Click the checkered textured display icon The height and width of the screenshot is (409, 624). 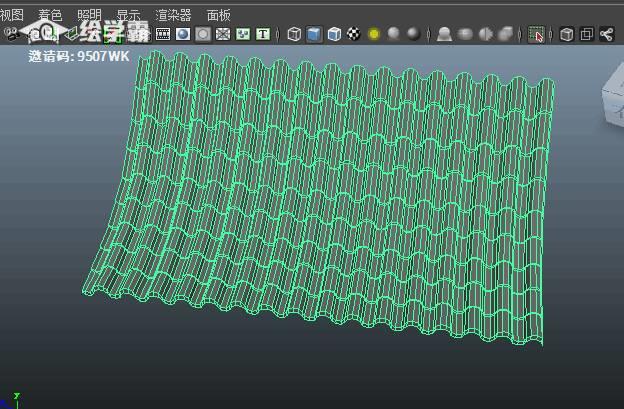point(353,34)
